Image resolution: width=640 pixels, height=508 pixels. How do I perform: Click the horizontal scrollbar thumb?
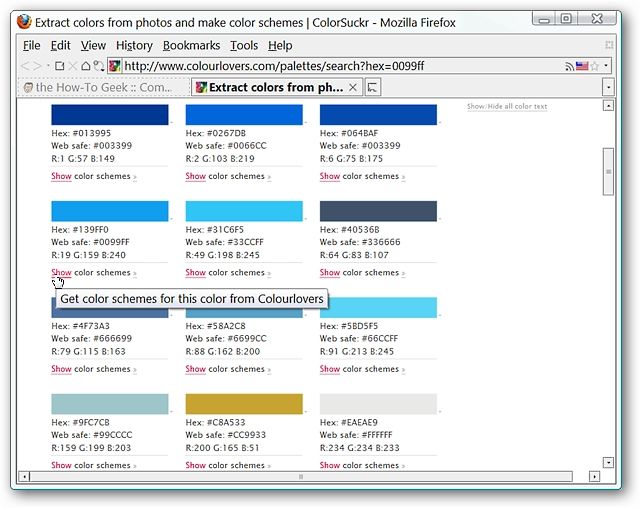tap(301, 476)
